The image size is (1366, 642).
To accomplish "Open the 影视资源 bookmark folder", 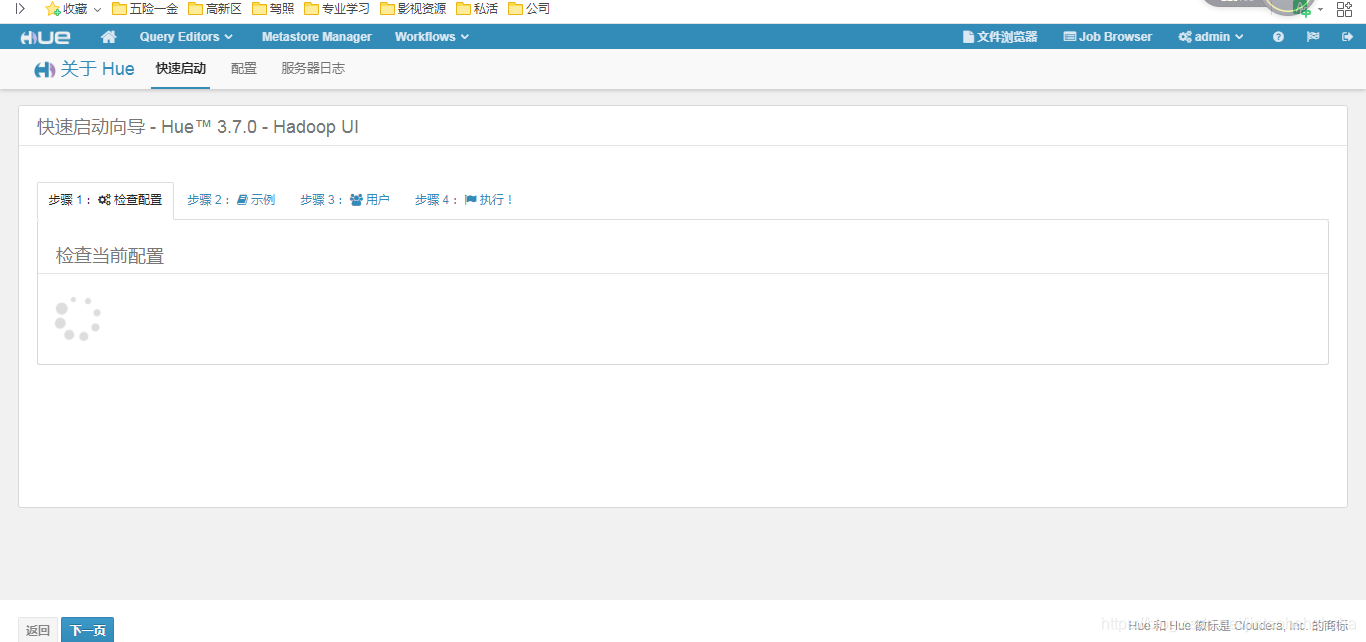I will click(x=413, y=9).
